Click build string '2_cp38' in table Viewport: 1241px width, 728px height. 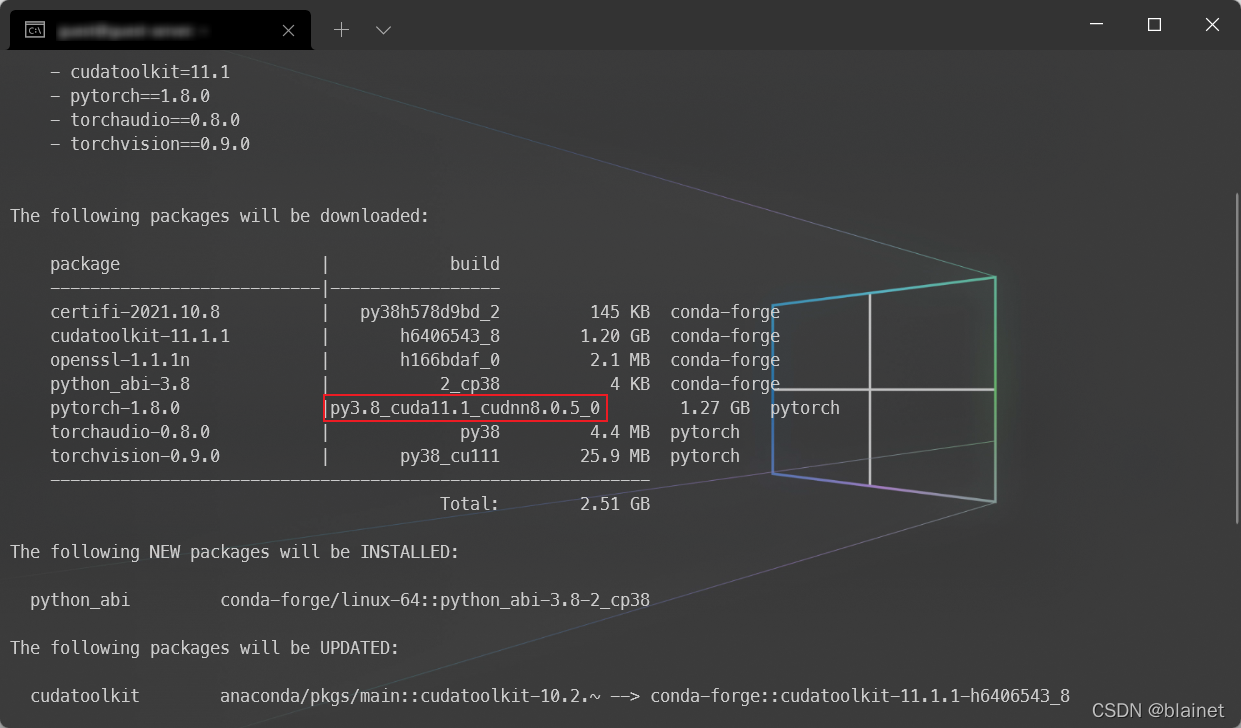pyautogui.click(x=470, y=384)
